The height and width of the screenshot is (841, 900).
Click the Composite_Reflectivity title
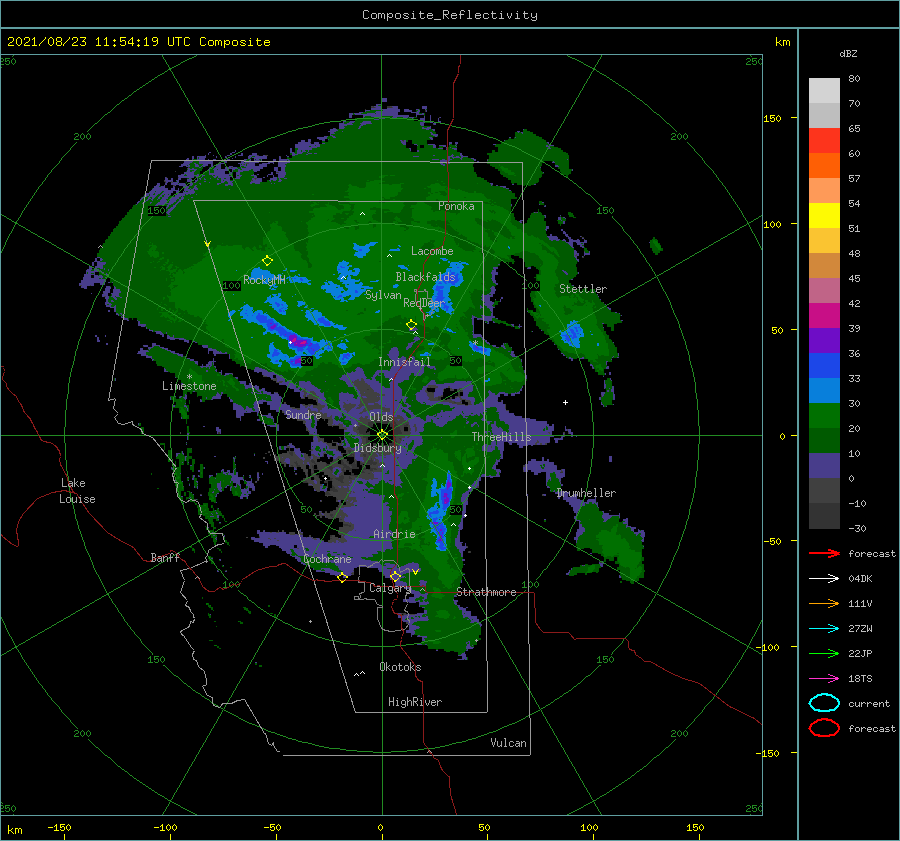450,15
